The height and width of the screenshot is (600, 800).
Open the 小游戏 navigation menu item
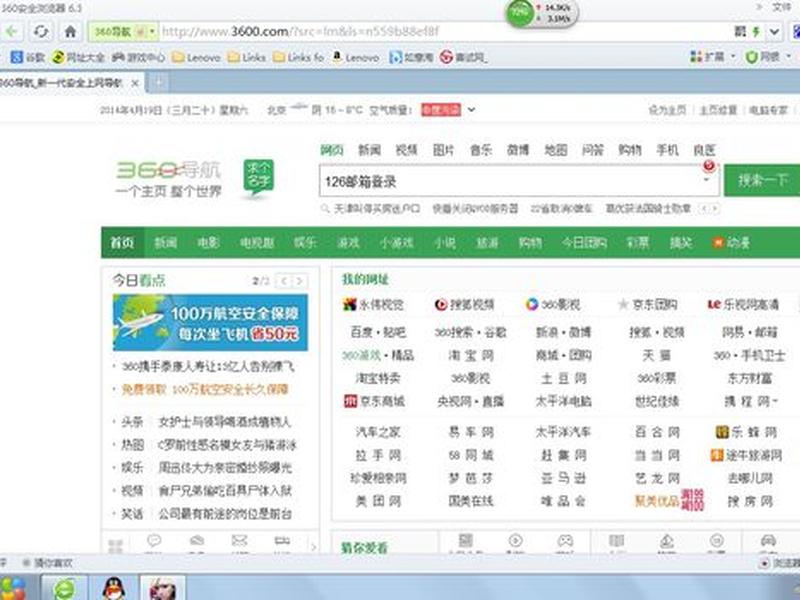[x=396, y=242]
